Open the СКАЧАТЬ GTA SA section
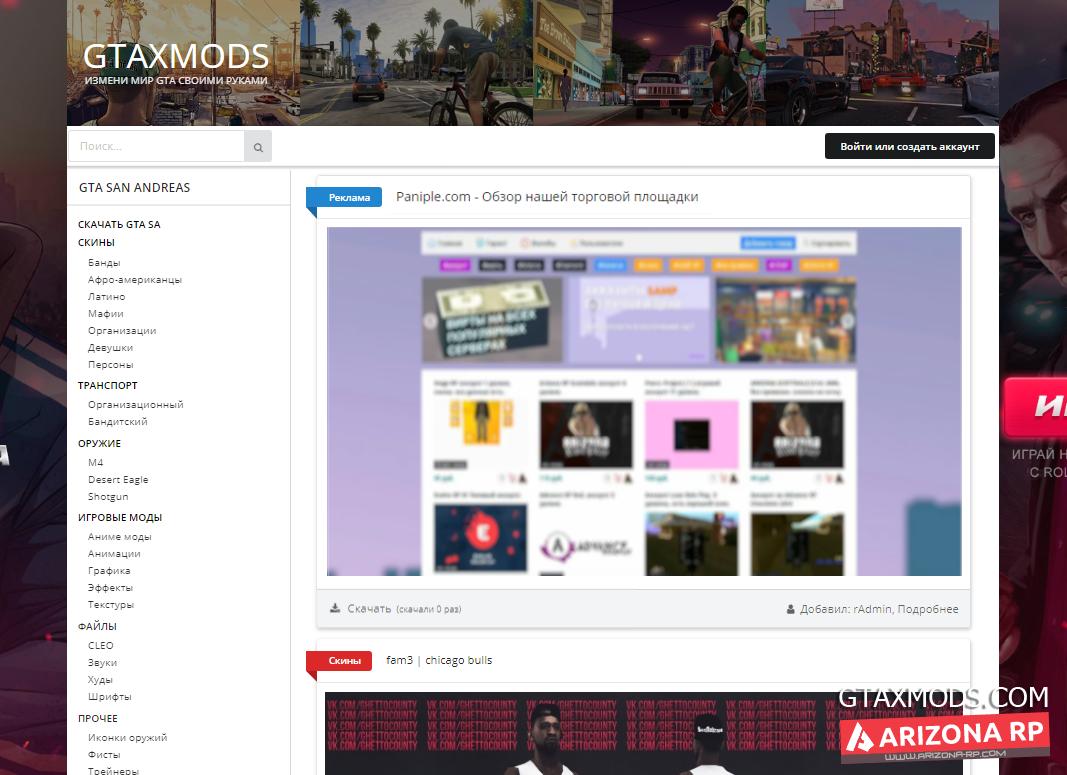The height and width of the screenshot is (775, 1067). pyautogui.click(x=119, y=224)
